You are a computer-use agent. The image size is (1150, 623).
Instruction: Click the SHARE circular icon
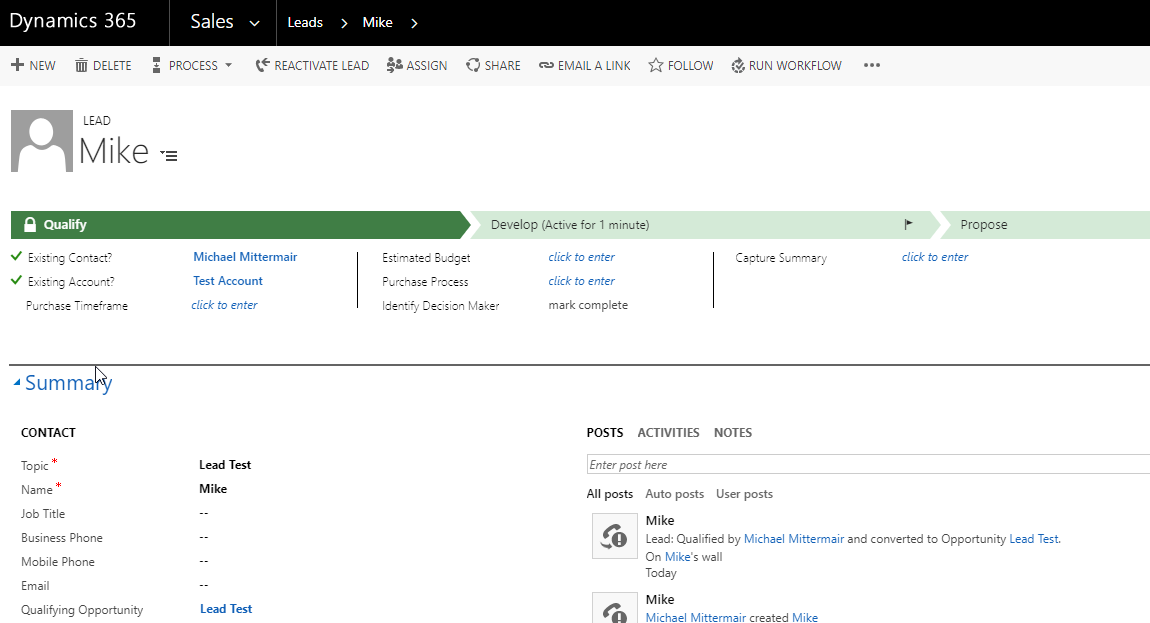tap(473, 65)
